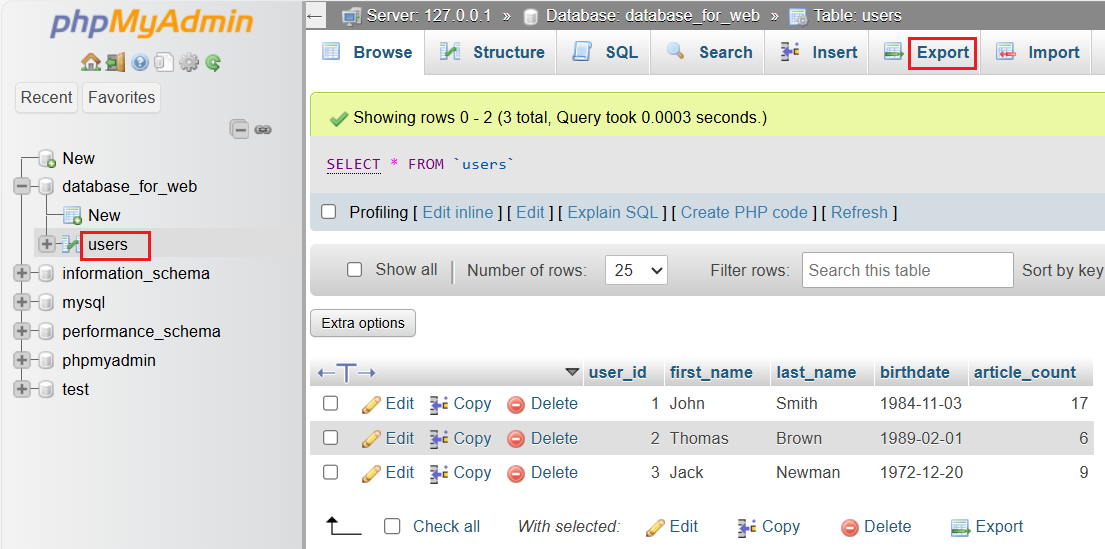
Task: Sort by the article_count column header
Action: pyautogui.click(x=1025, y=372)
